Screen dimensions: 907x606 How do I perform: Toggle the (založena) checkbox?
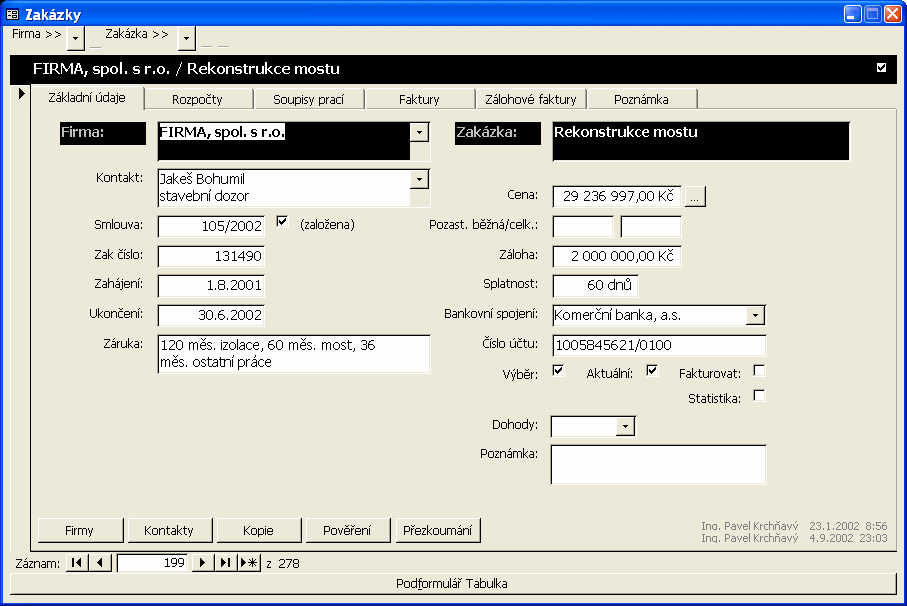(x=281, y=222)
